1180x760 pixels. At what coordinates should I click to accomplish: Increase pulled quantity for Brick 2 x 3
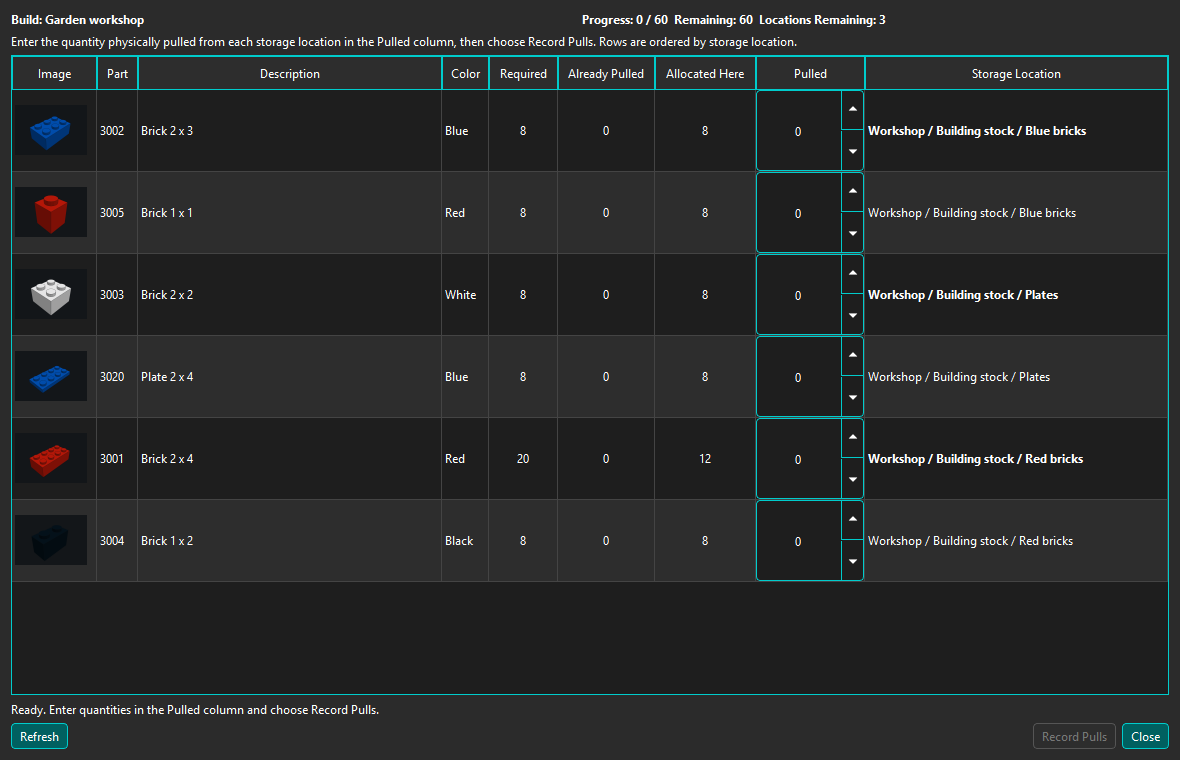click(x=852, y=110)
